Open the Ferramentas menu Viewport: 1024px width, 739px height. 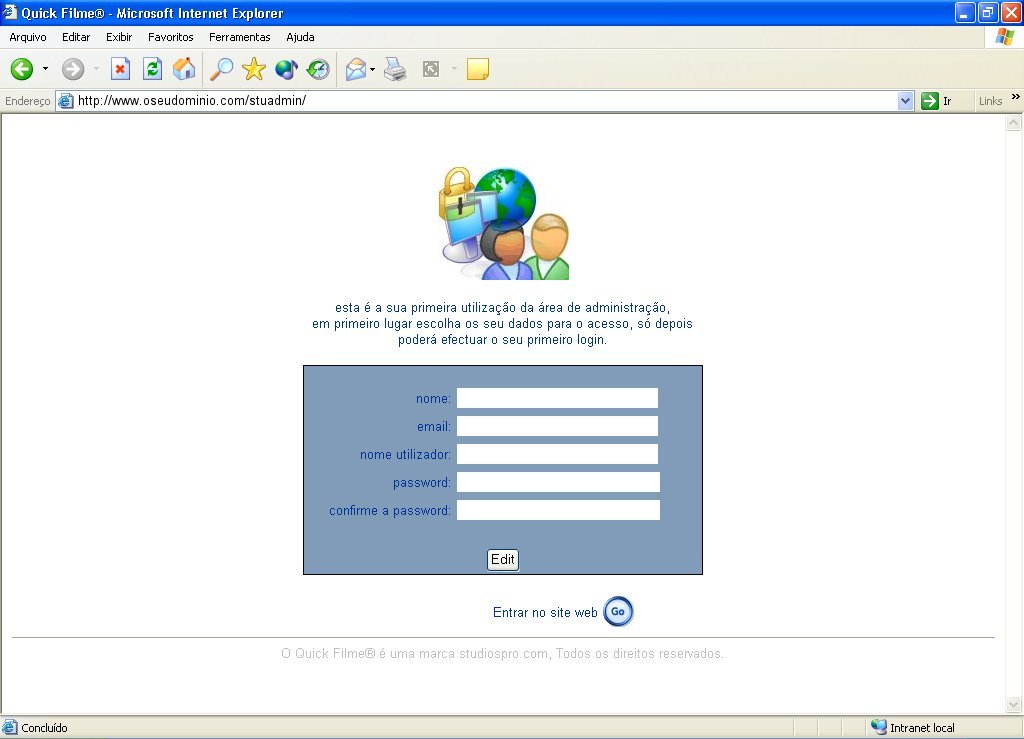[239, 37]
